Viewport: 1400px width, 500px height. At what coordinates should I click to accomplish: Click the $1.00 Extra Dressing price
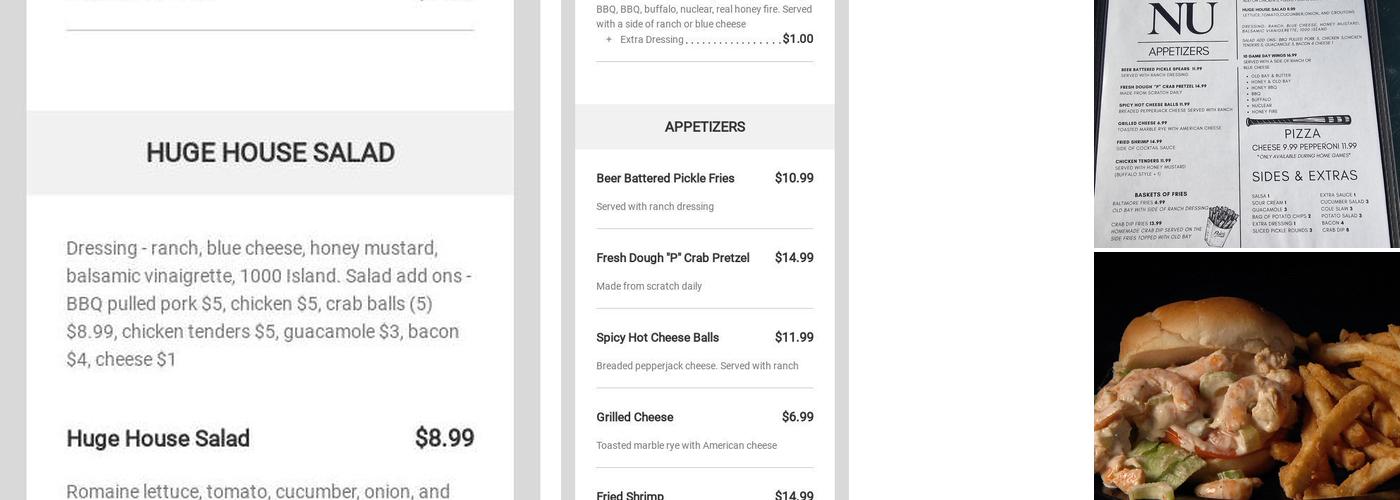tap(797, 39)
